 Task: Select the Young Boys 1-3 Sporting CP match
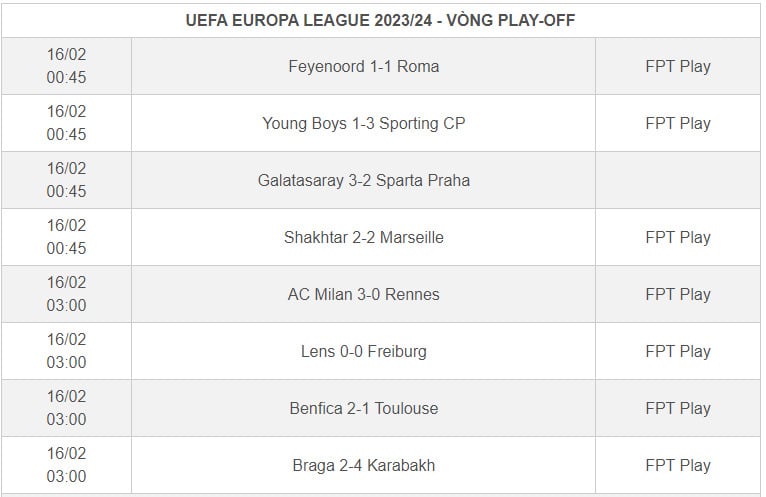pos(363,124)
